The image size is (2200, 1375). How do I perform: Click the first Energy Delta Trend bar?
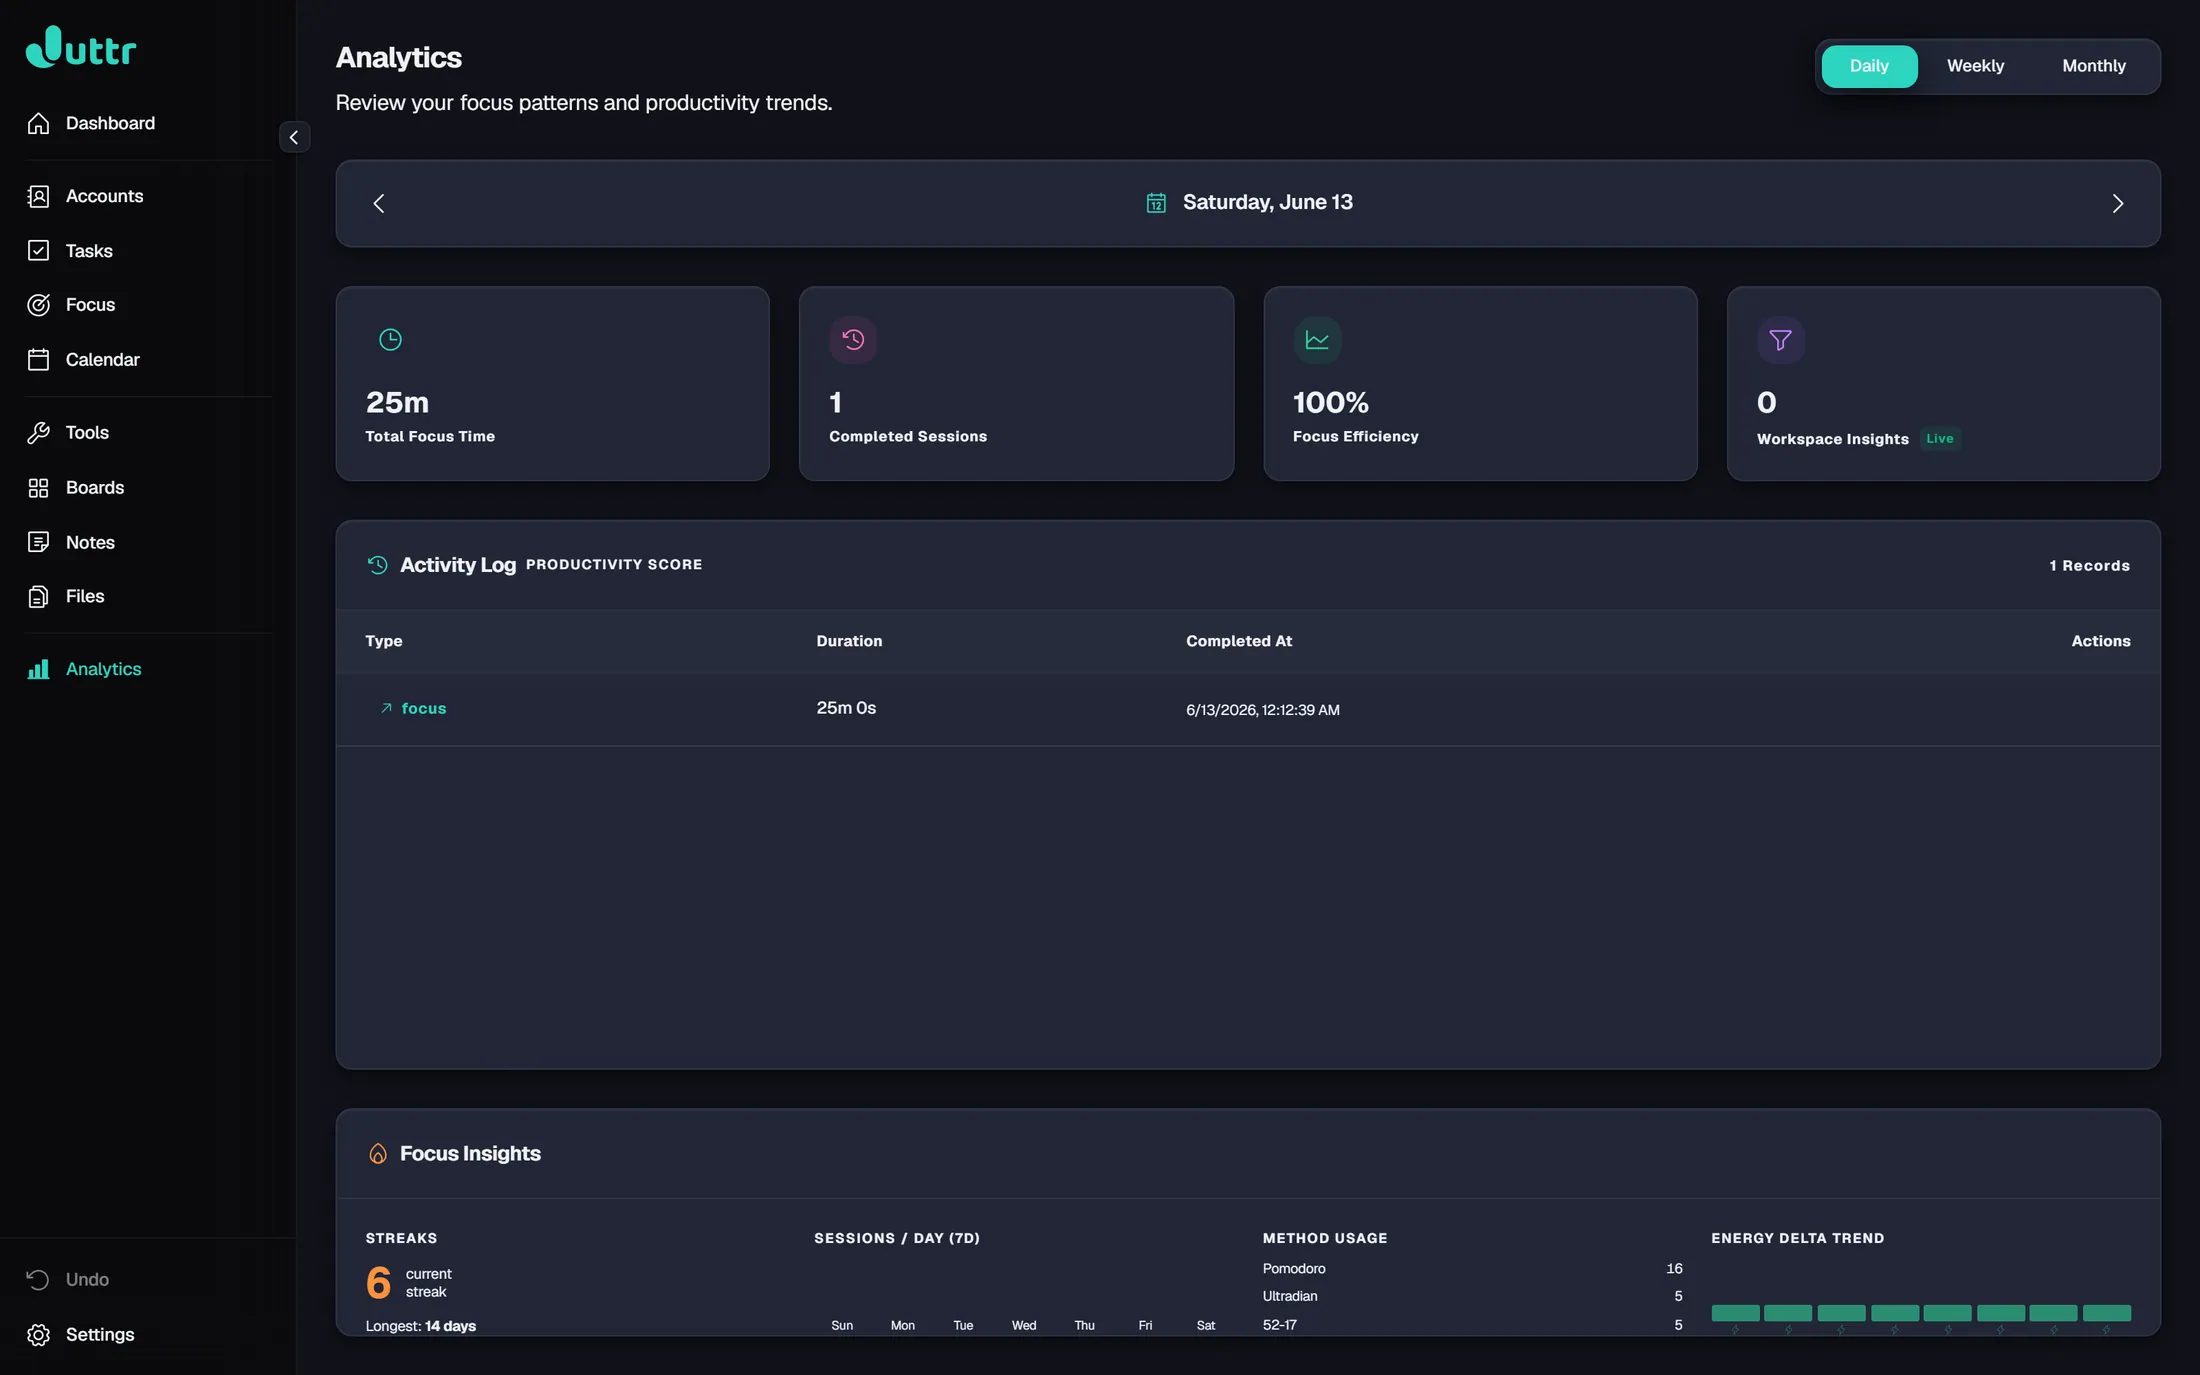[1735, 1313]
